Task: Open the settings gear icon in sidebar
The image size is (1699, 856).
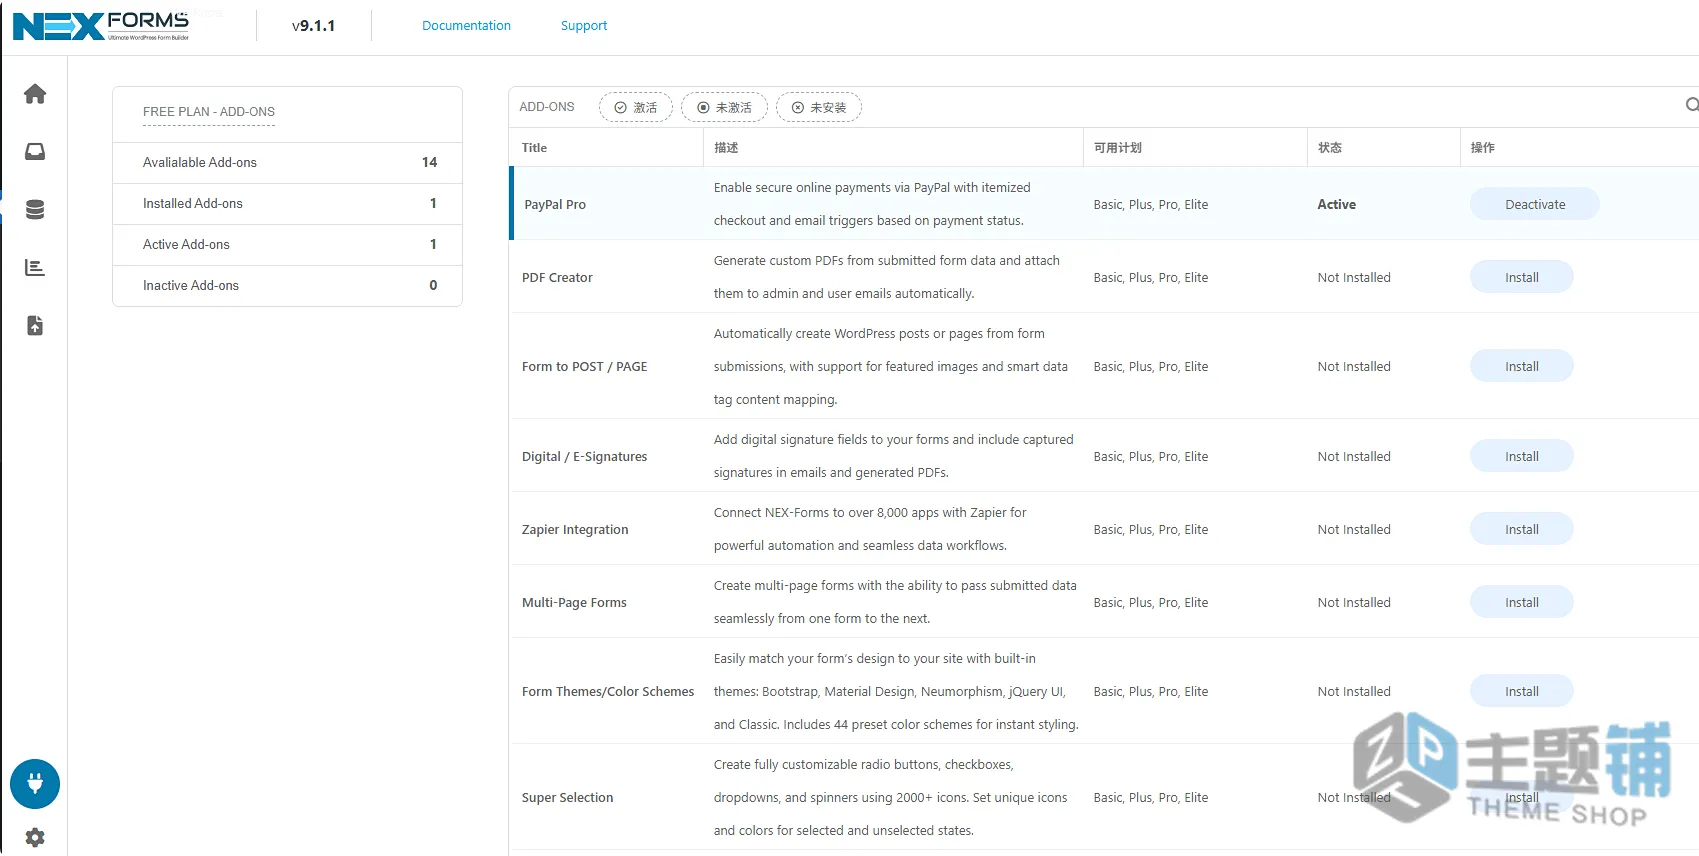Action: tap(35, 837)
